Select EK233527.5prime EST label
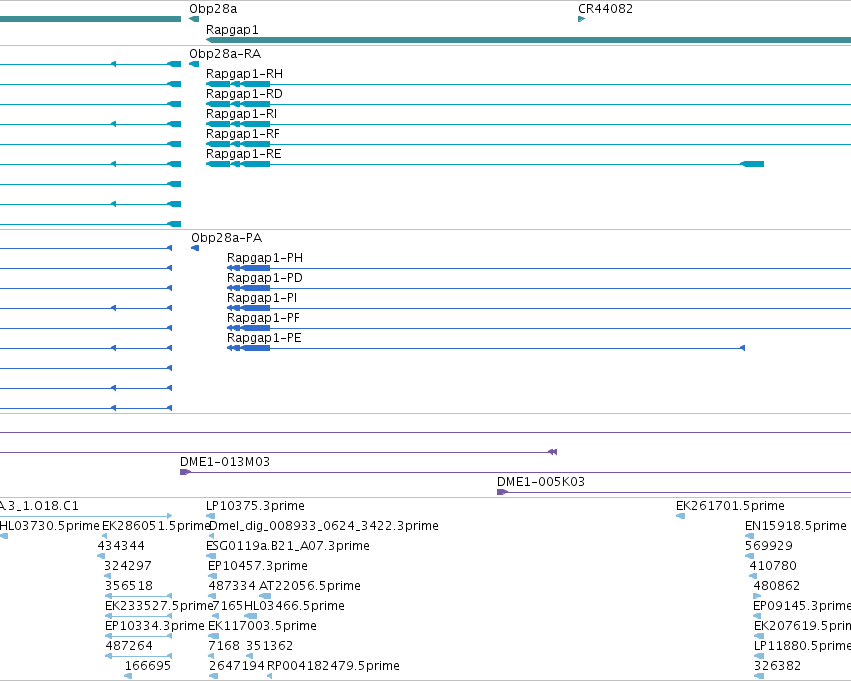 pos(158,606)
